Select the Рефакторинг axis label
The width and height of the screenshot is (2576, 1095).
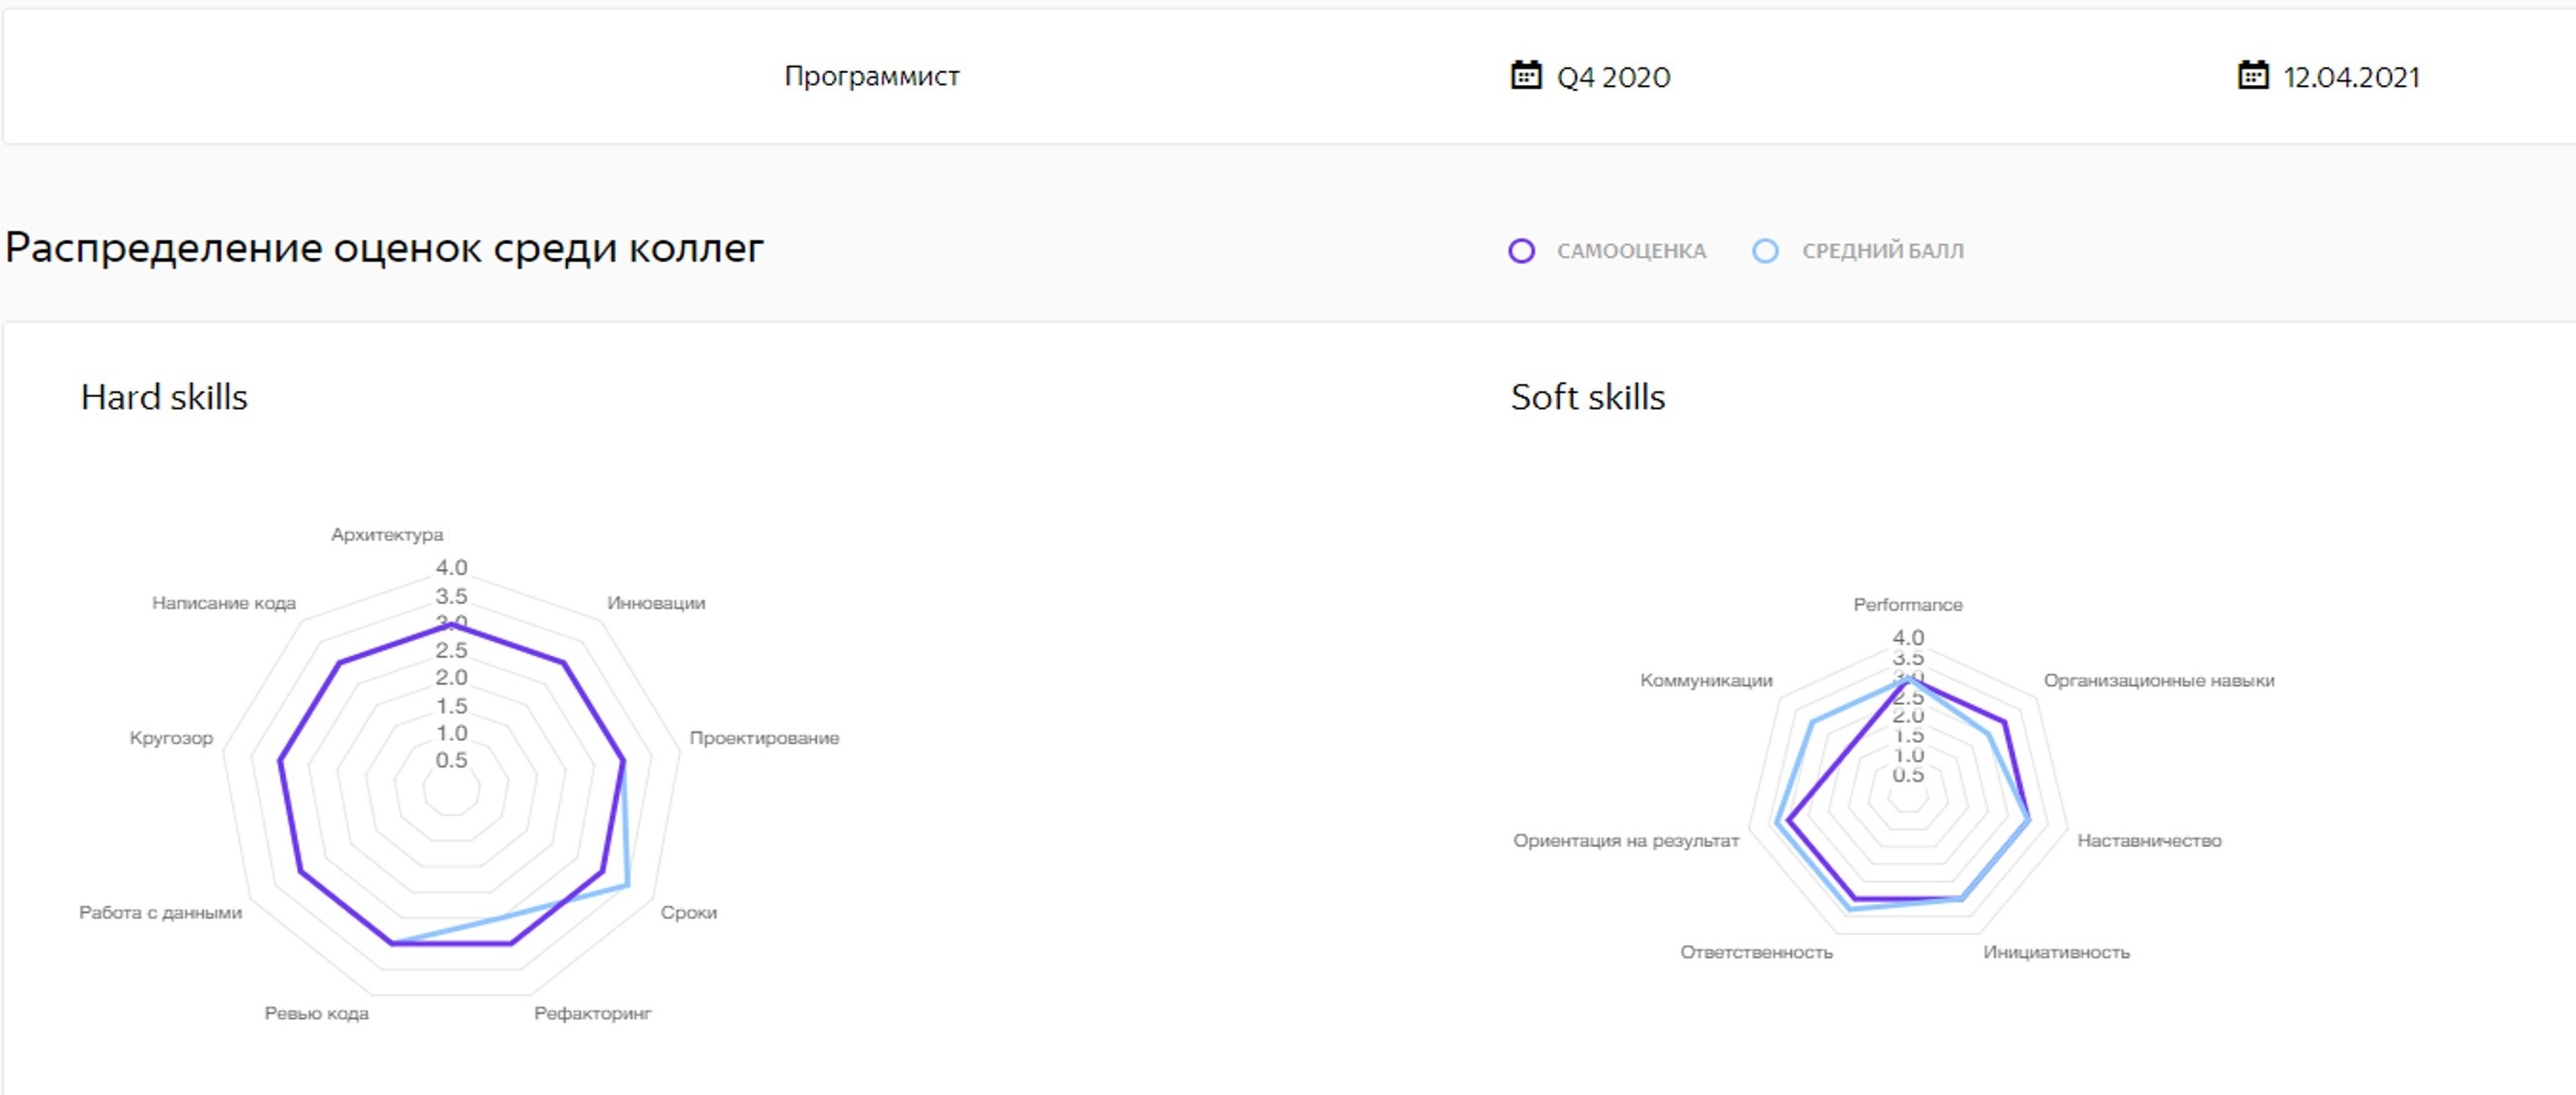point(592,1013)
